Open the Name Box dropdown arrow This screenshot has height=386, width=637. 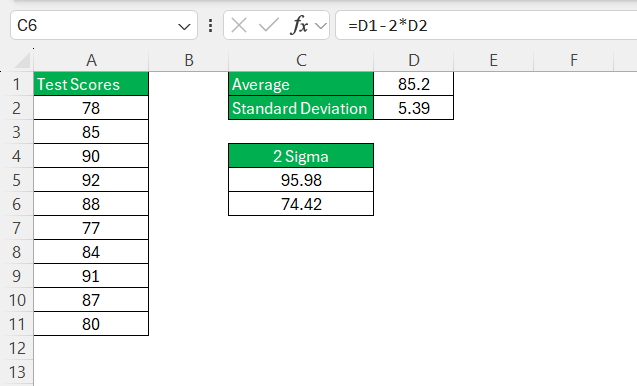(x=184, y=26)
